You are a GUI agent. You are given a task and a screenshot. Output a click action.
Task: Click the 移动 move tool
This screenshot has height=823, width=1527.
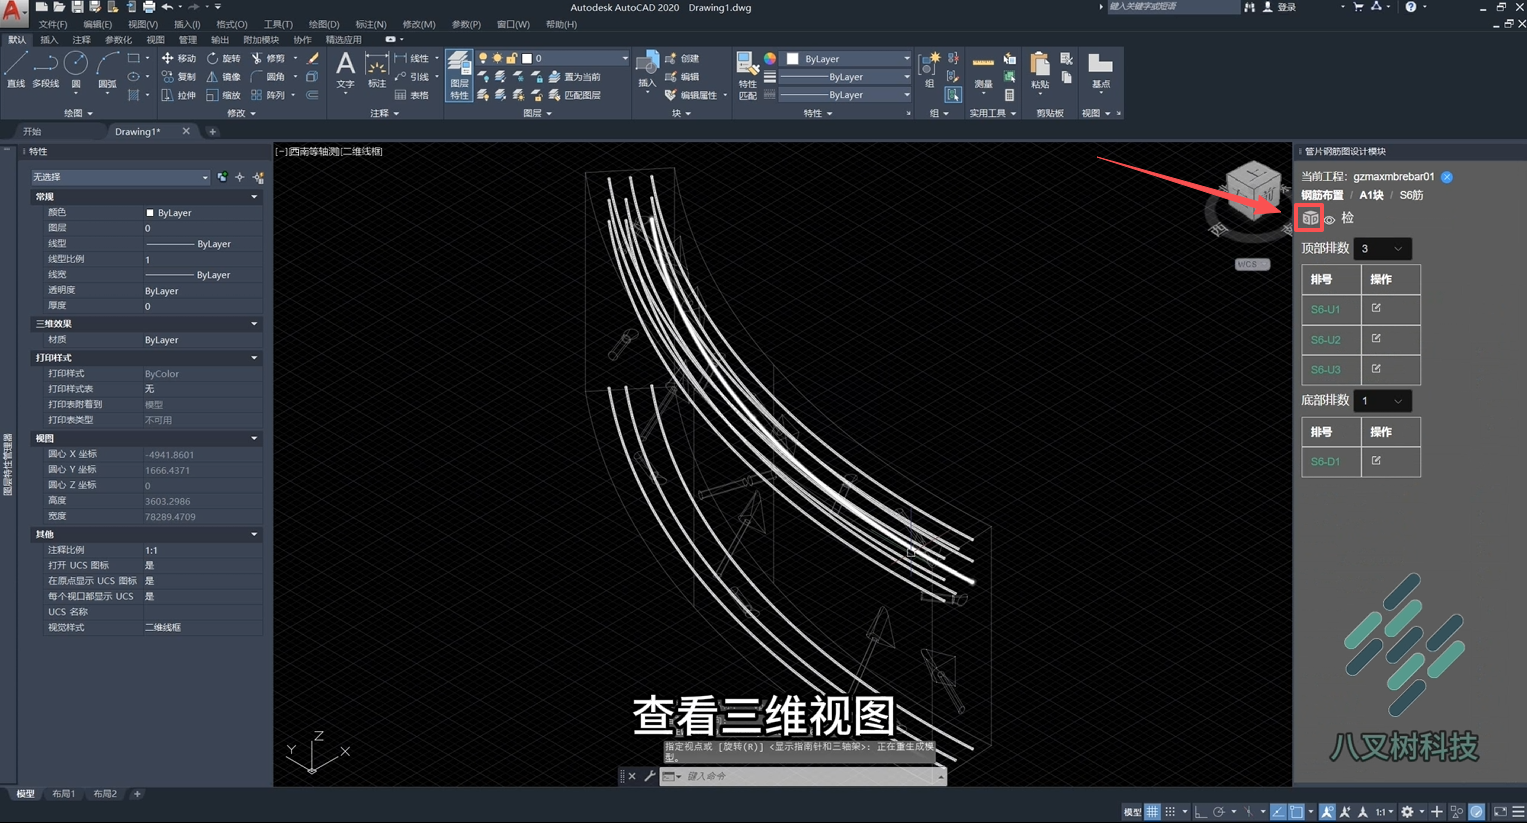click(179, 58)
